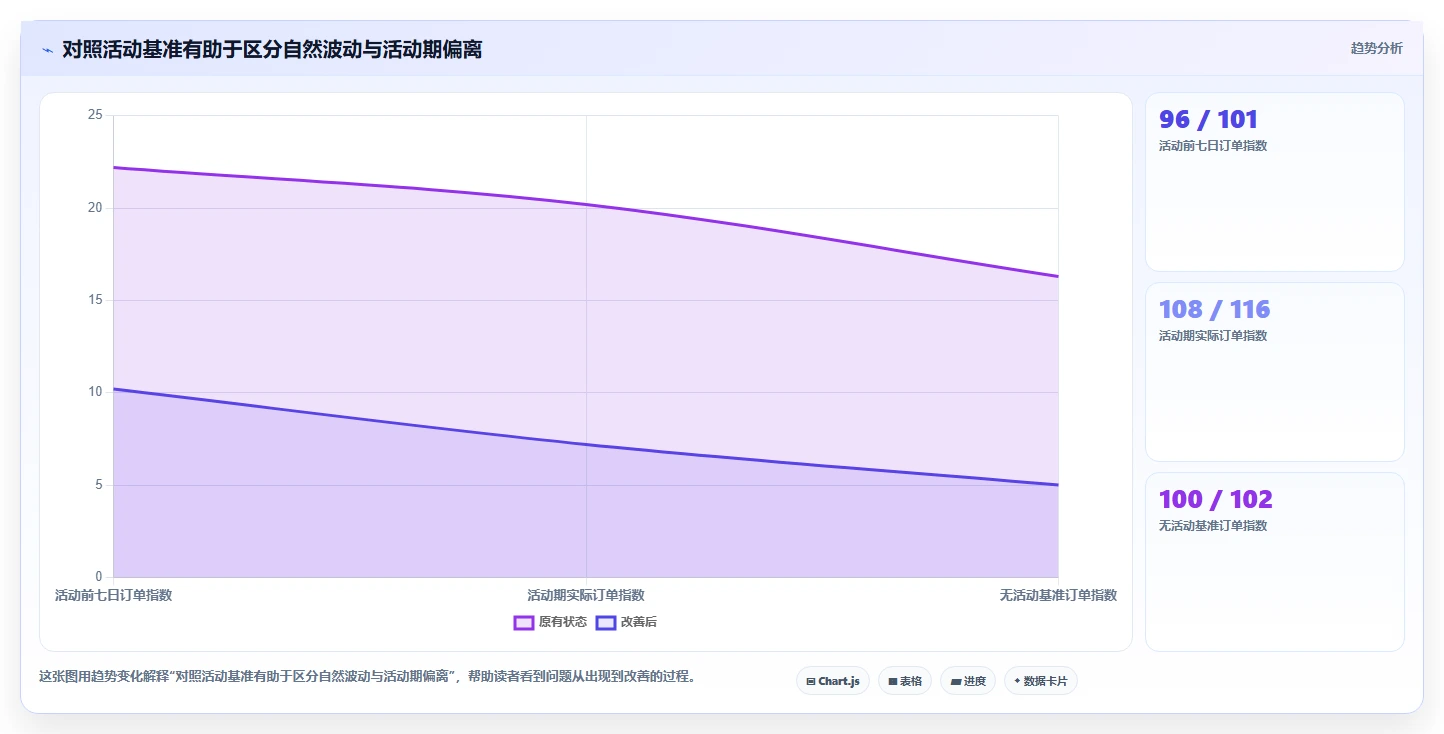Click the y-axis value 15
This screenshot has width=1444, height=734.
[95, 300]
